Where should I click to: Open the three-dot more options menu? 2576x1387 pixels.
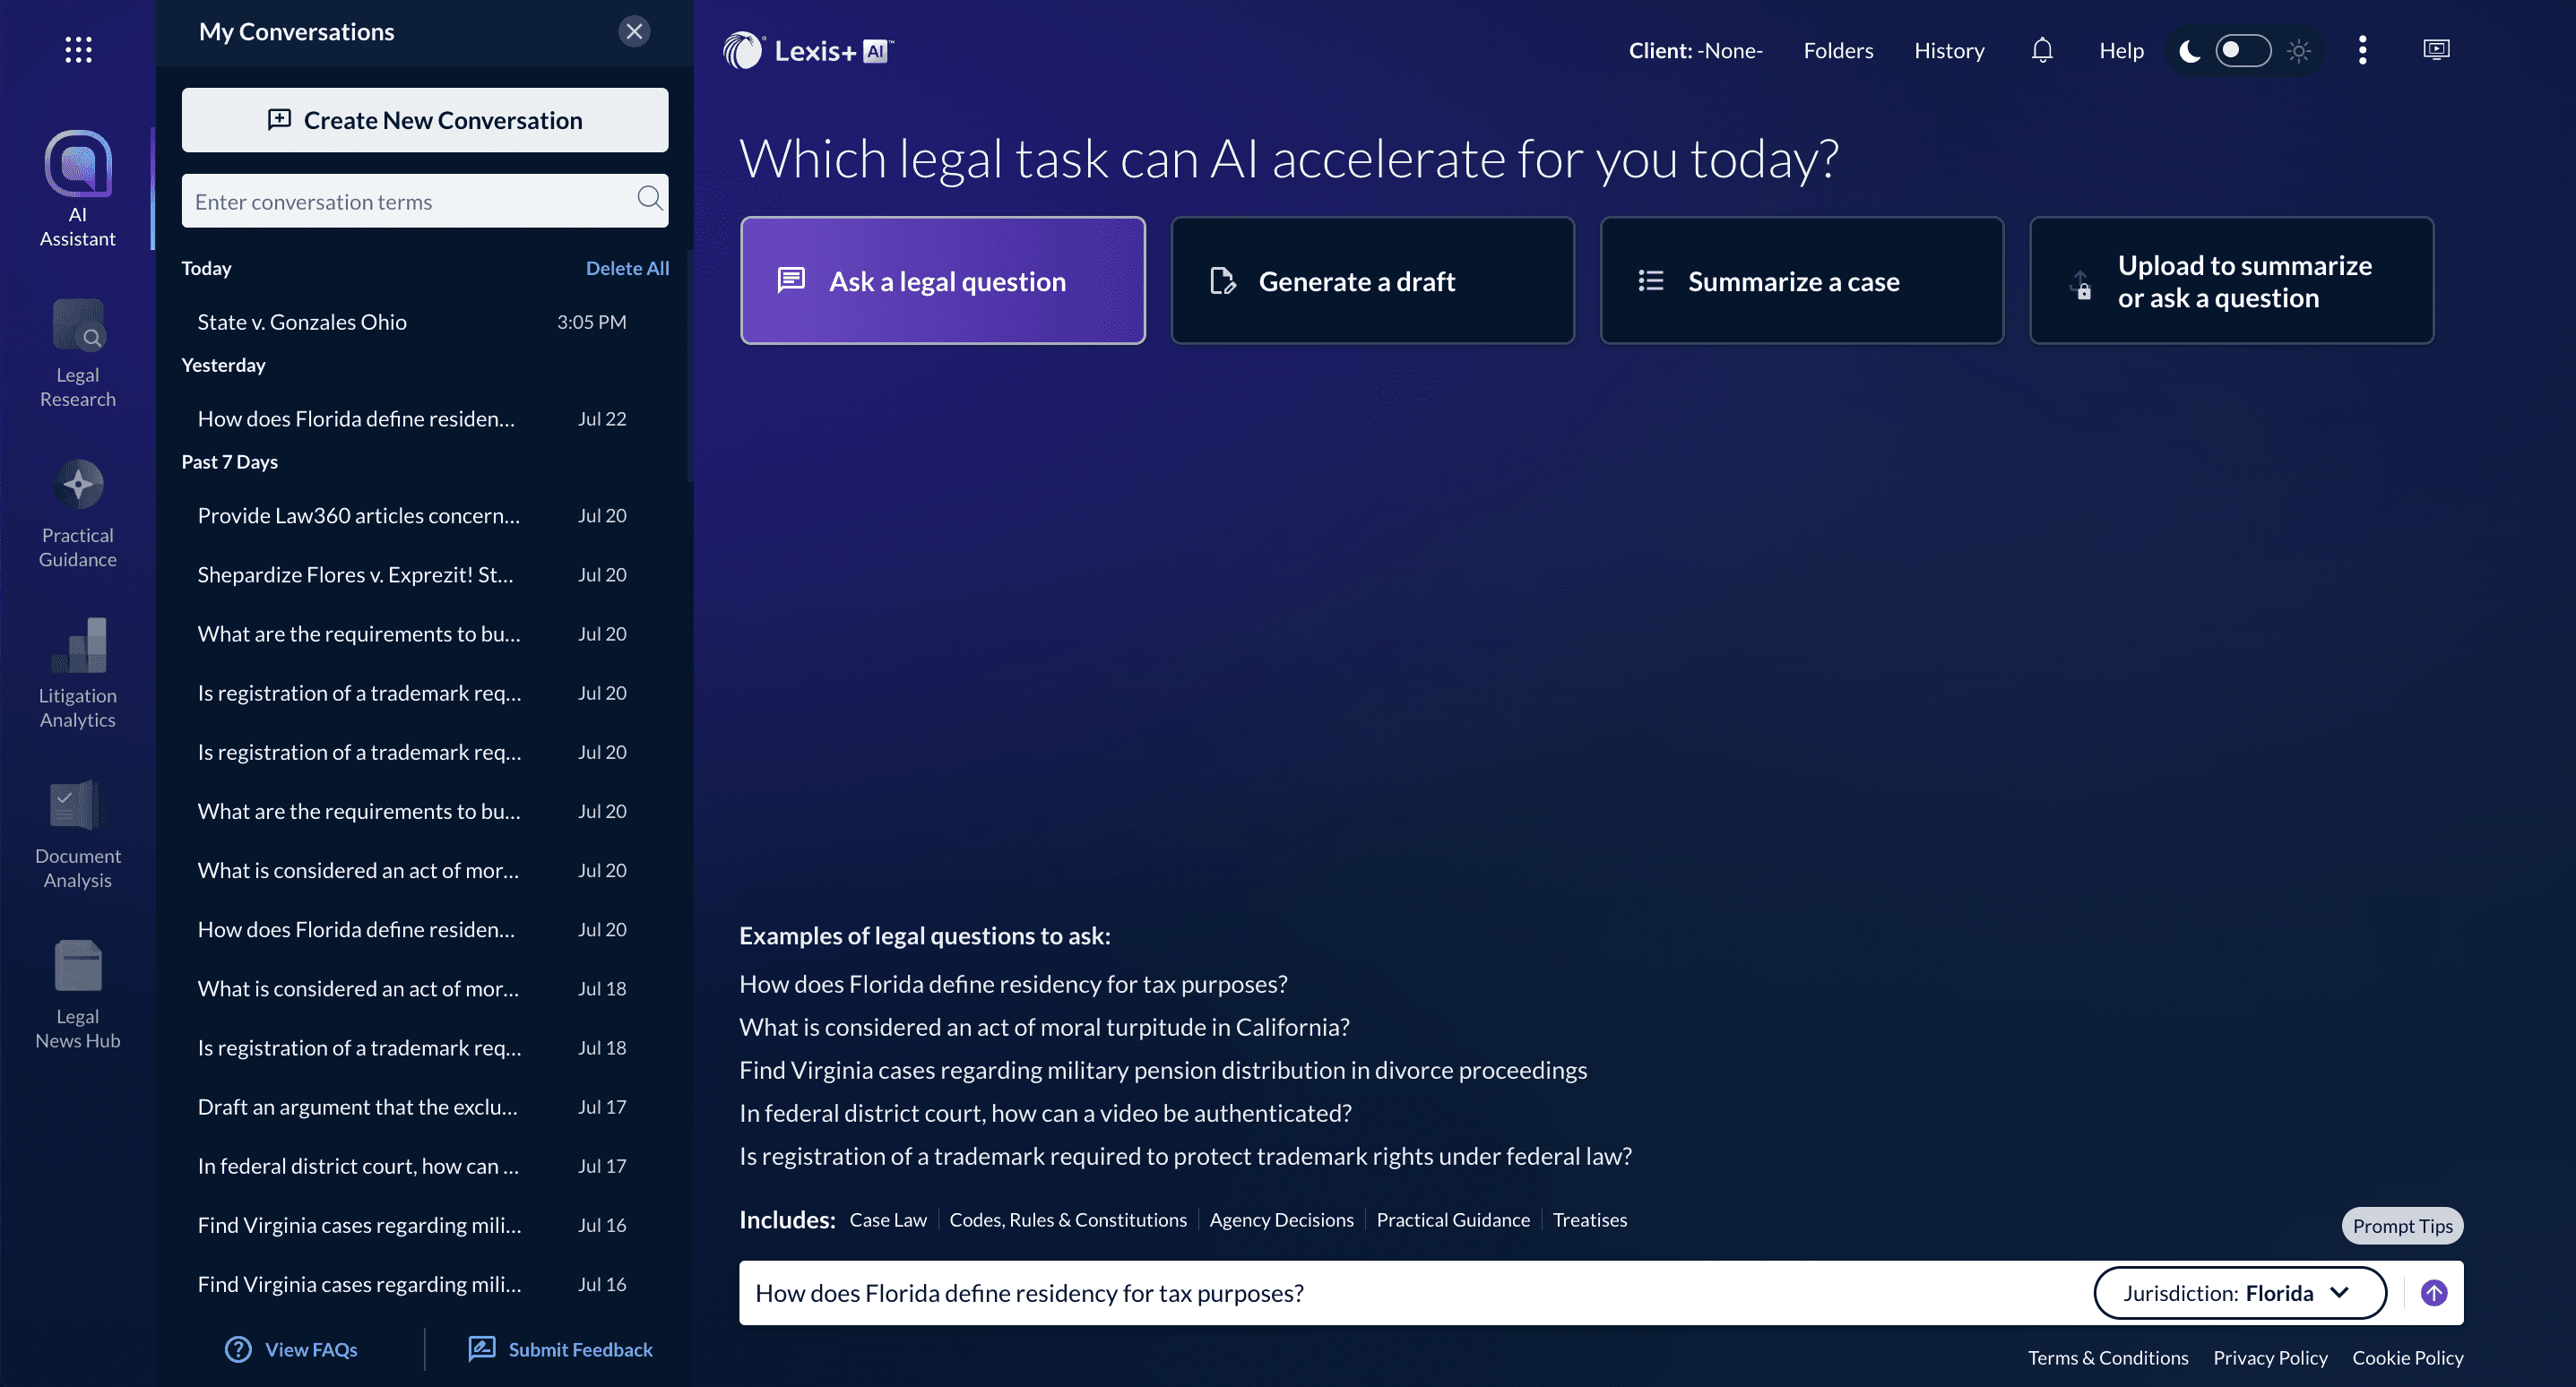[2362, 50]
